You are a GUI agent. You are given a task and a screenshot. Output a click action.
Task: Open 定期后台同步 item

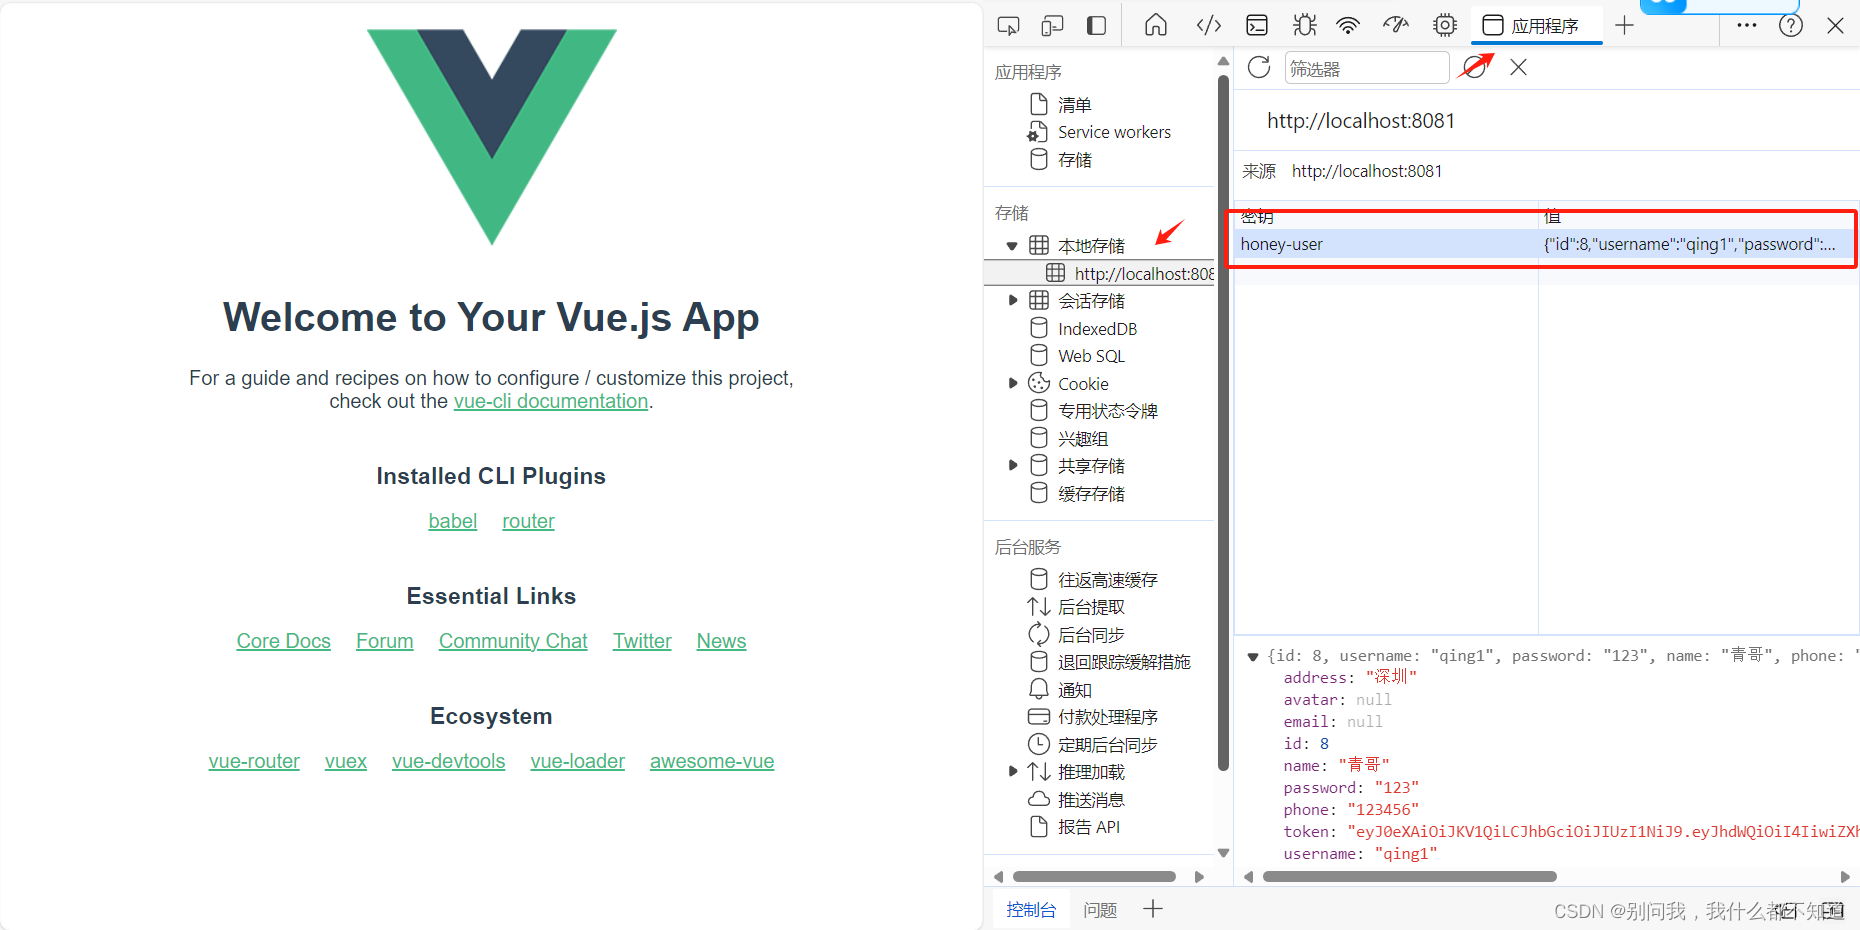[x=1107, y=745]
